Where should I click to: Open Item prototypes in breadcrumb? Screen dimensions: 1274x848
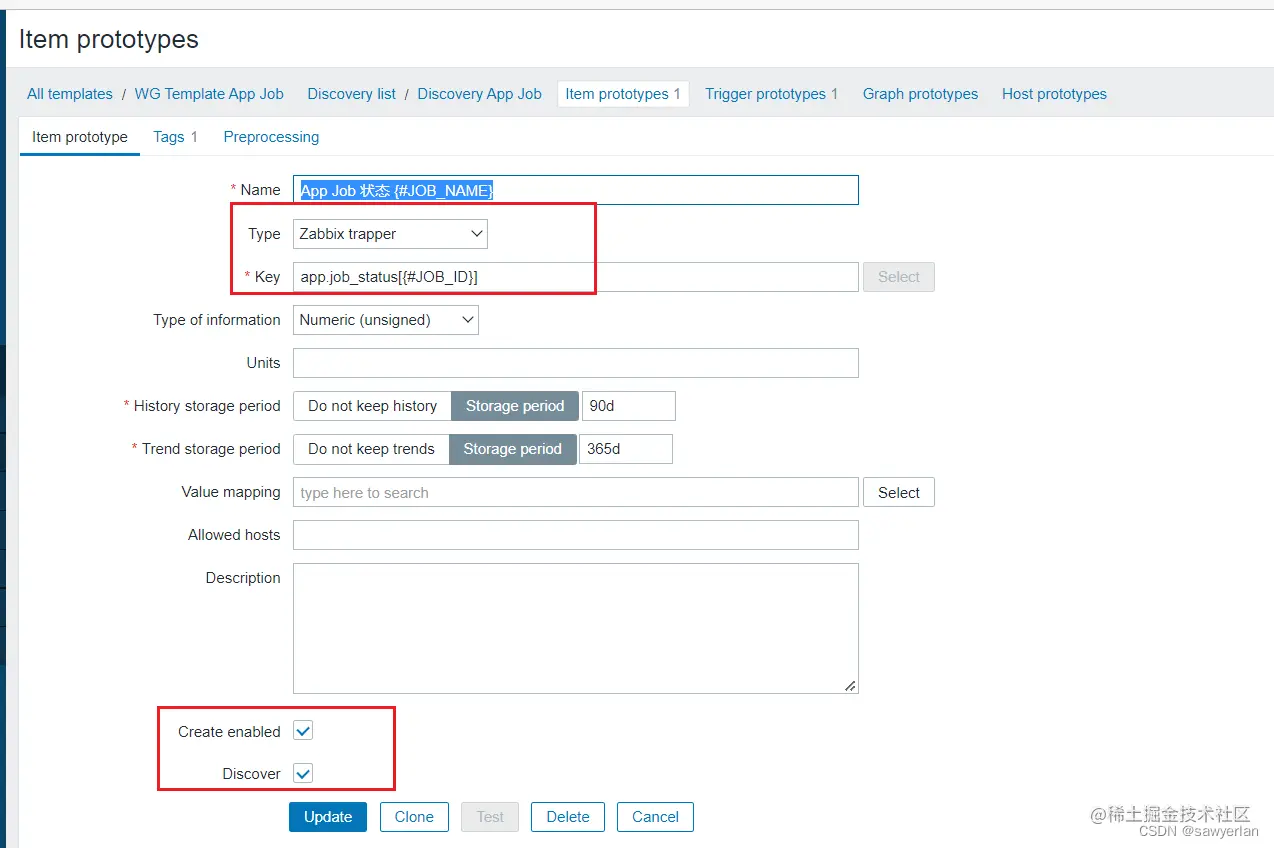623,94
